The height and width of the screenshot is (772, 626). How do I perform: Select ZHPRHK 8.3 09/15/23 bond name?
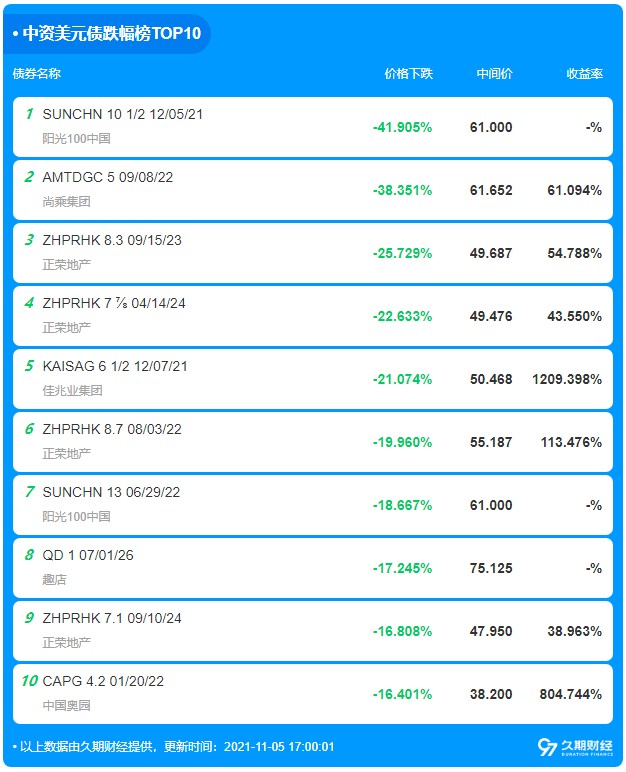click(x=112, y=240)
